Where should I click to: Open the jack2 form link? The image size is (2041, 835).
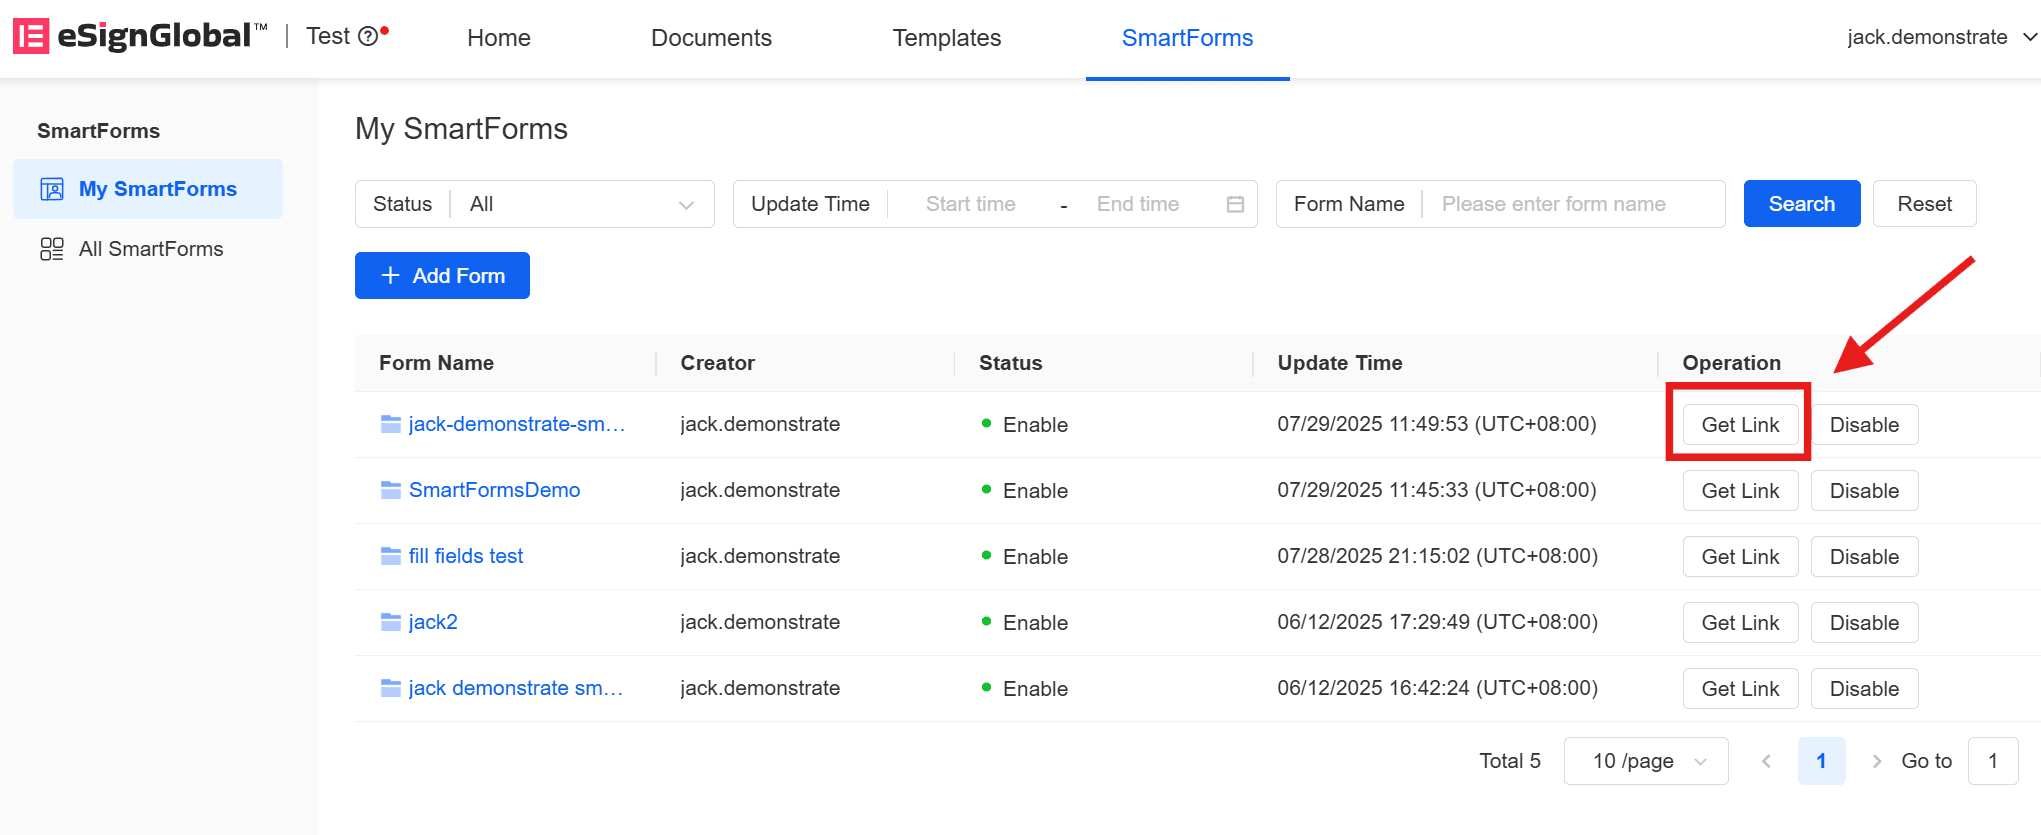pos(433,622)
